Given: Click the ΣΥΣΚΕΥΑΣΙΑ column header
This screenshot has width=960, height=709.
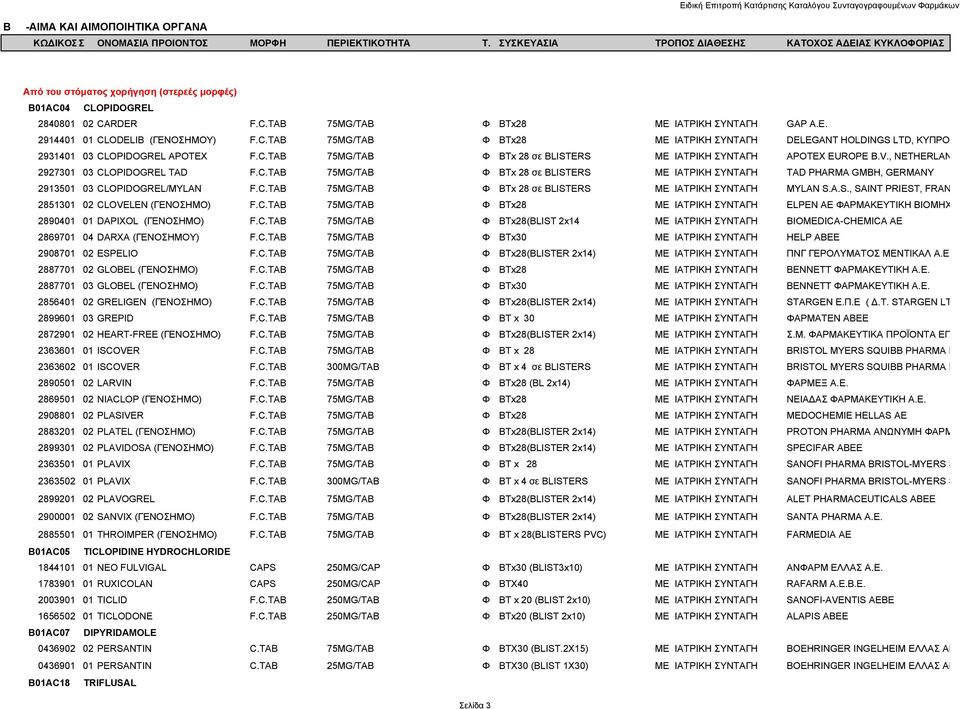Looking at the screenshot, I should click(x=528, y=43).
